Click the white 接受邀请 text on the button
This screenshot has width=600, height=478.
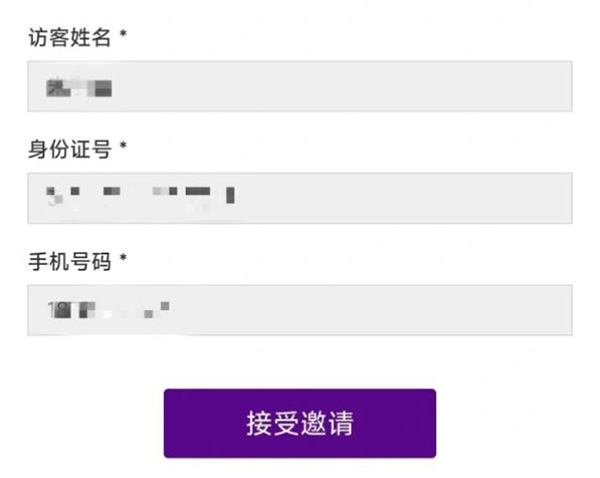pos(300,423)
